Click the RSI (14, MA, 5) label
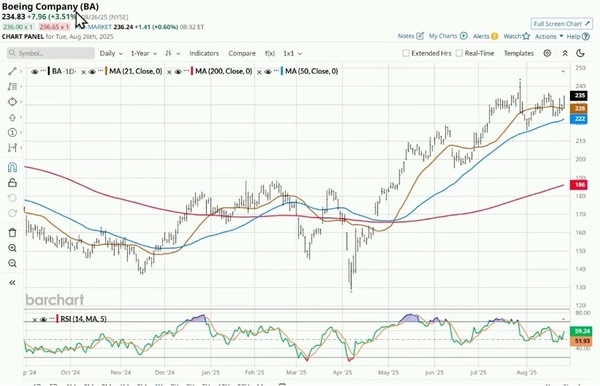Image resolution: width=600 pixels, height=386 pixels. (x=83, y=319)
